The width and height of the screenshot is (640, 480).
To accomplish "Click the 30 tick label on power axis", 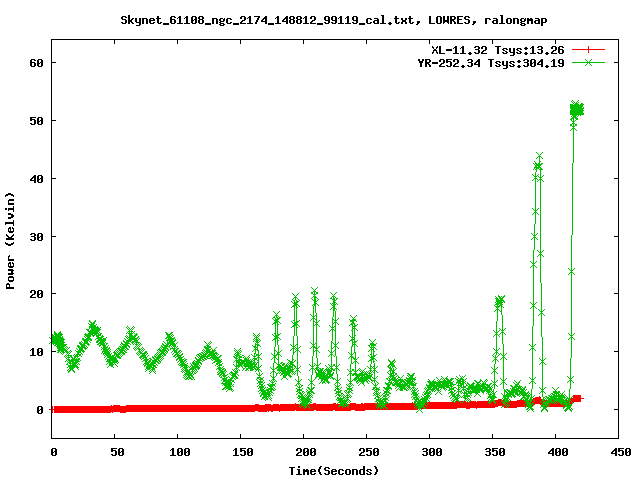I will click(36, 236).
